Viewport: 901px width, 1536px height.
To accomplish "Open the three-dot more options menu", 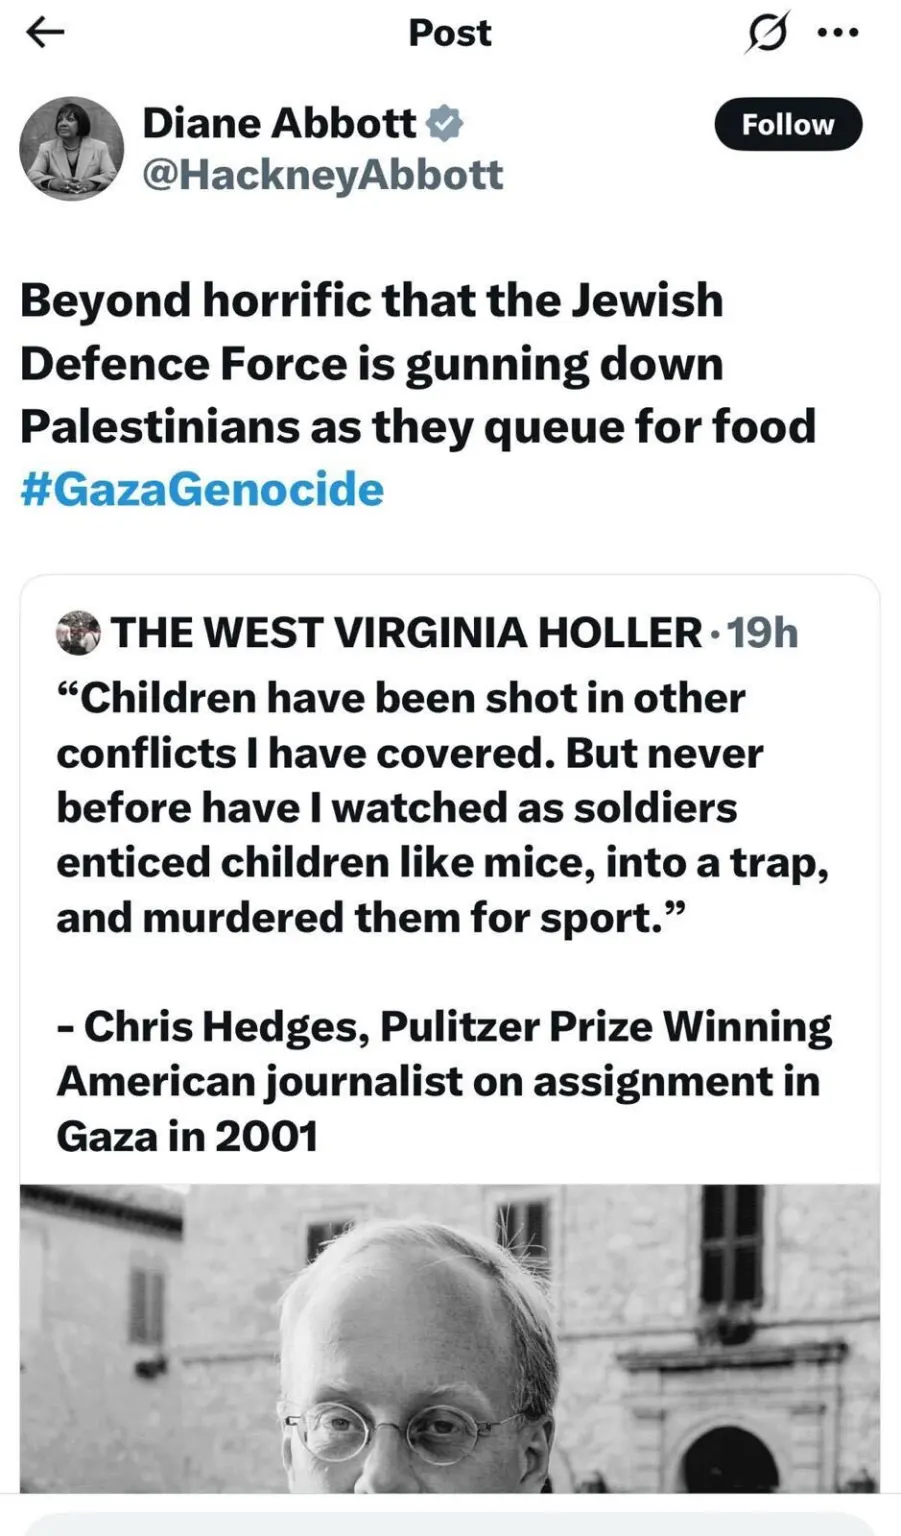I will (838, 33).
